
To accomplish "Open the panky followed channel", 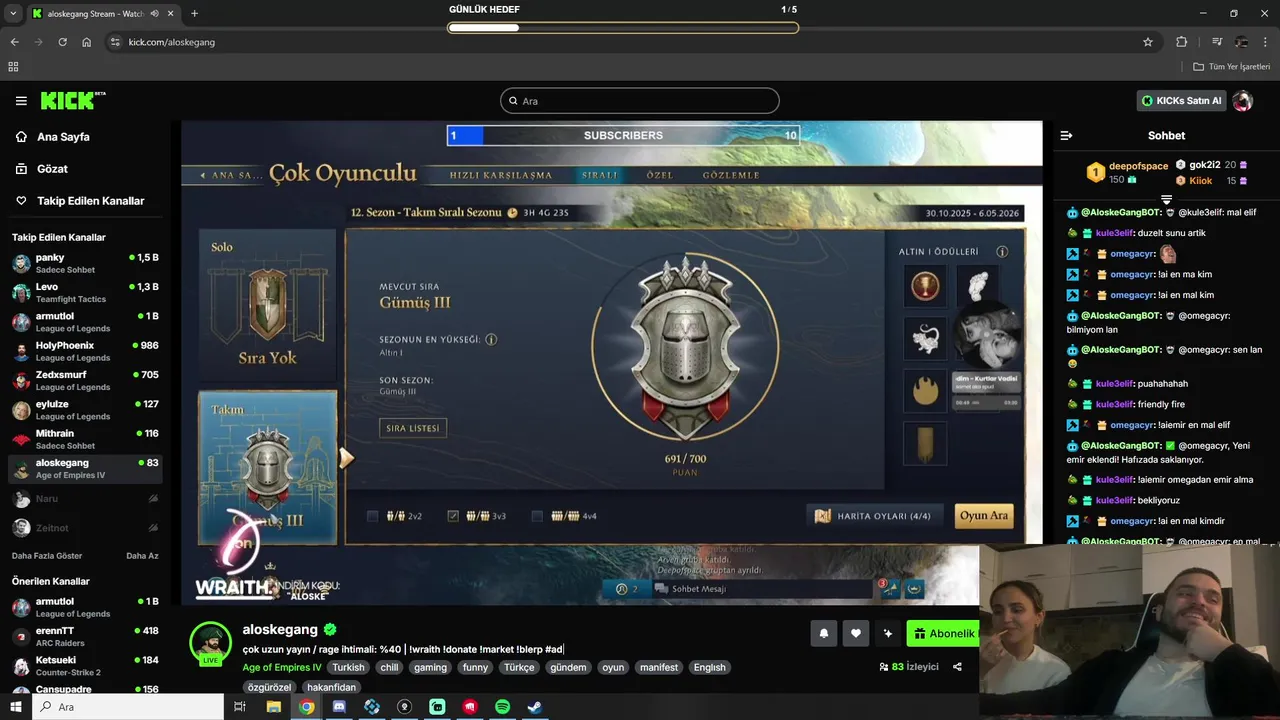I will click(x=85, y=264).
